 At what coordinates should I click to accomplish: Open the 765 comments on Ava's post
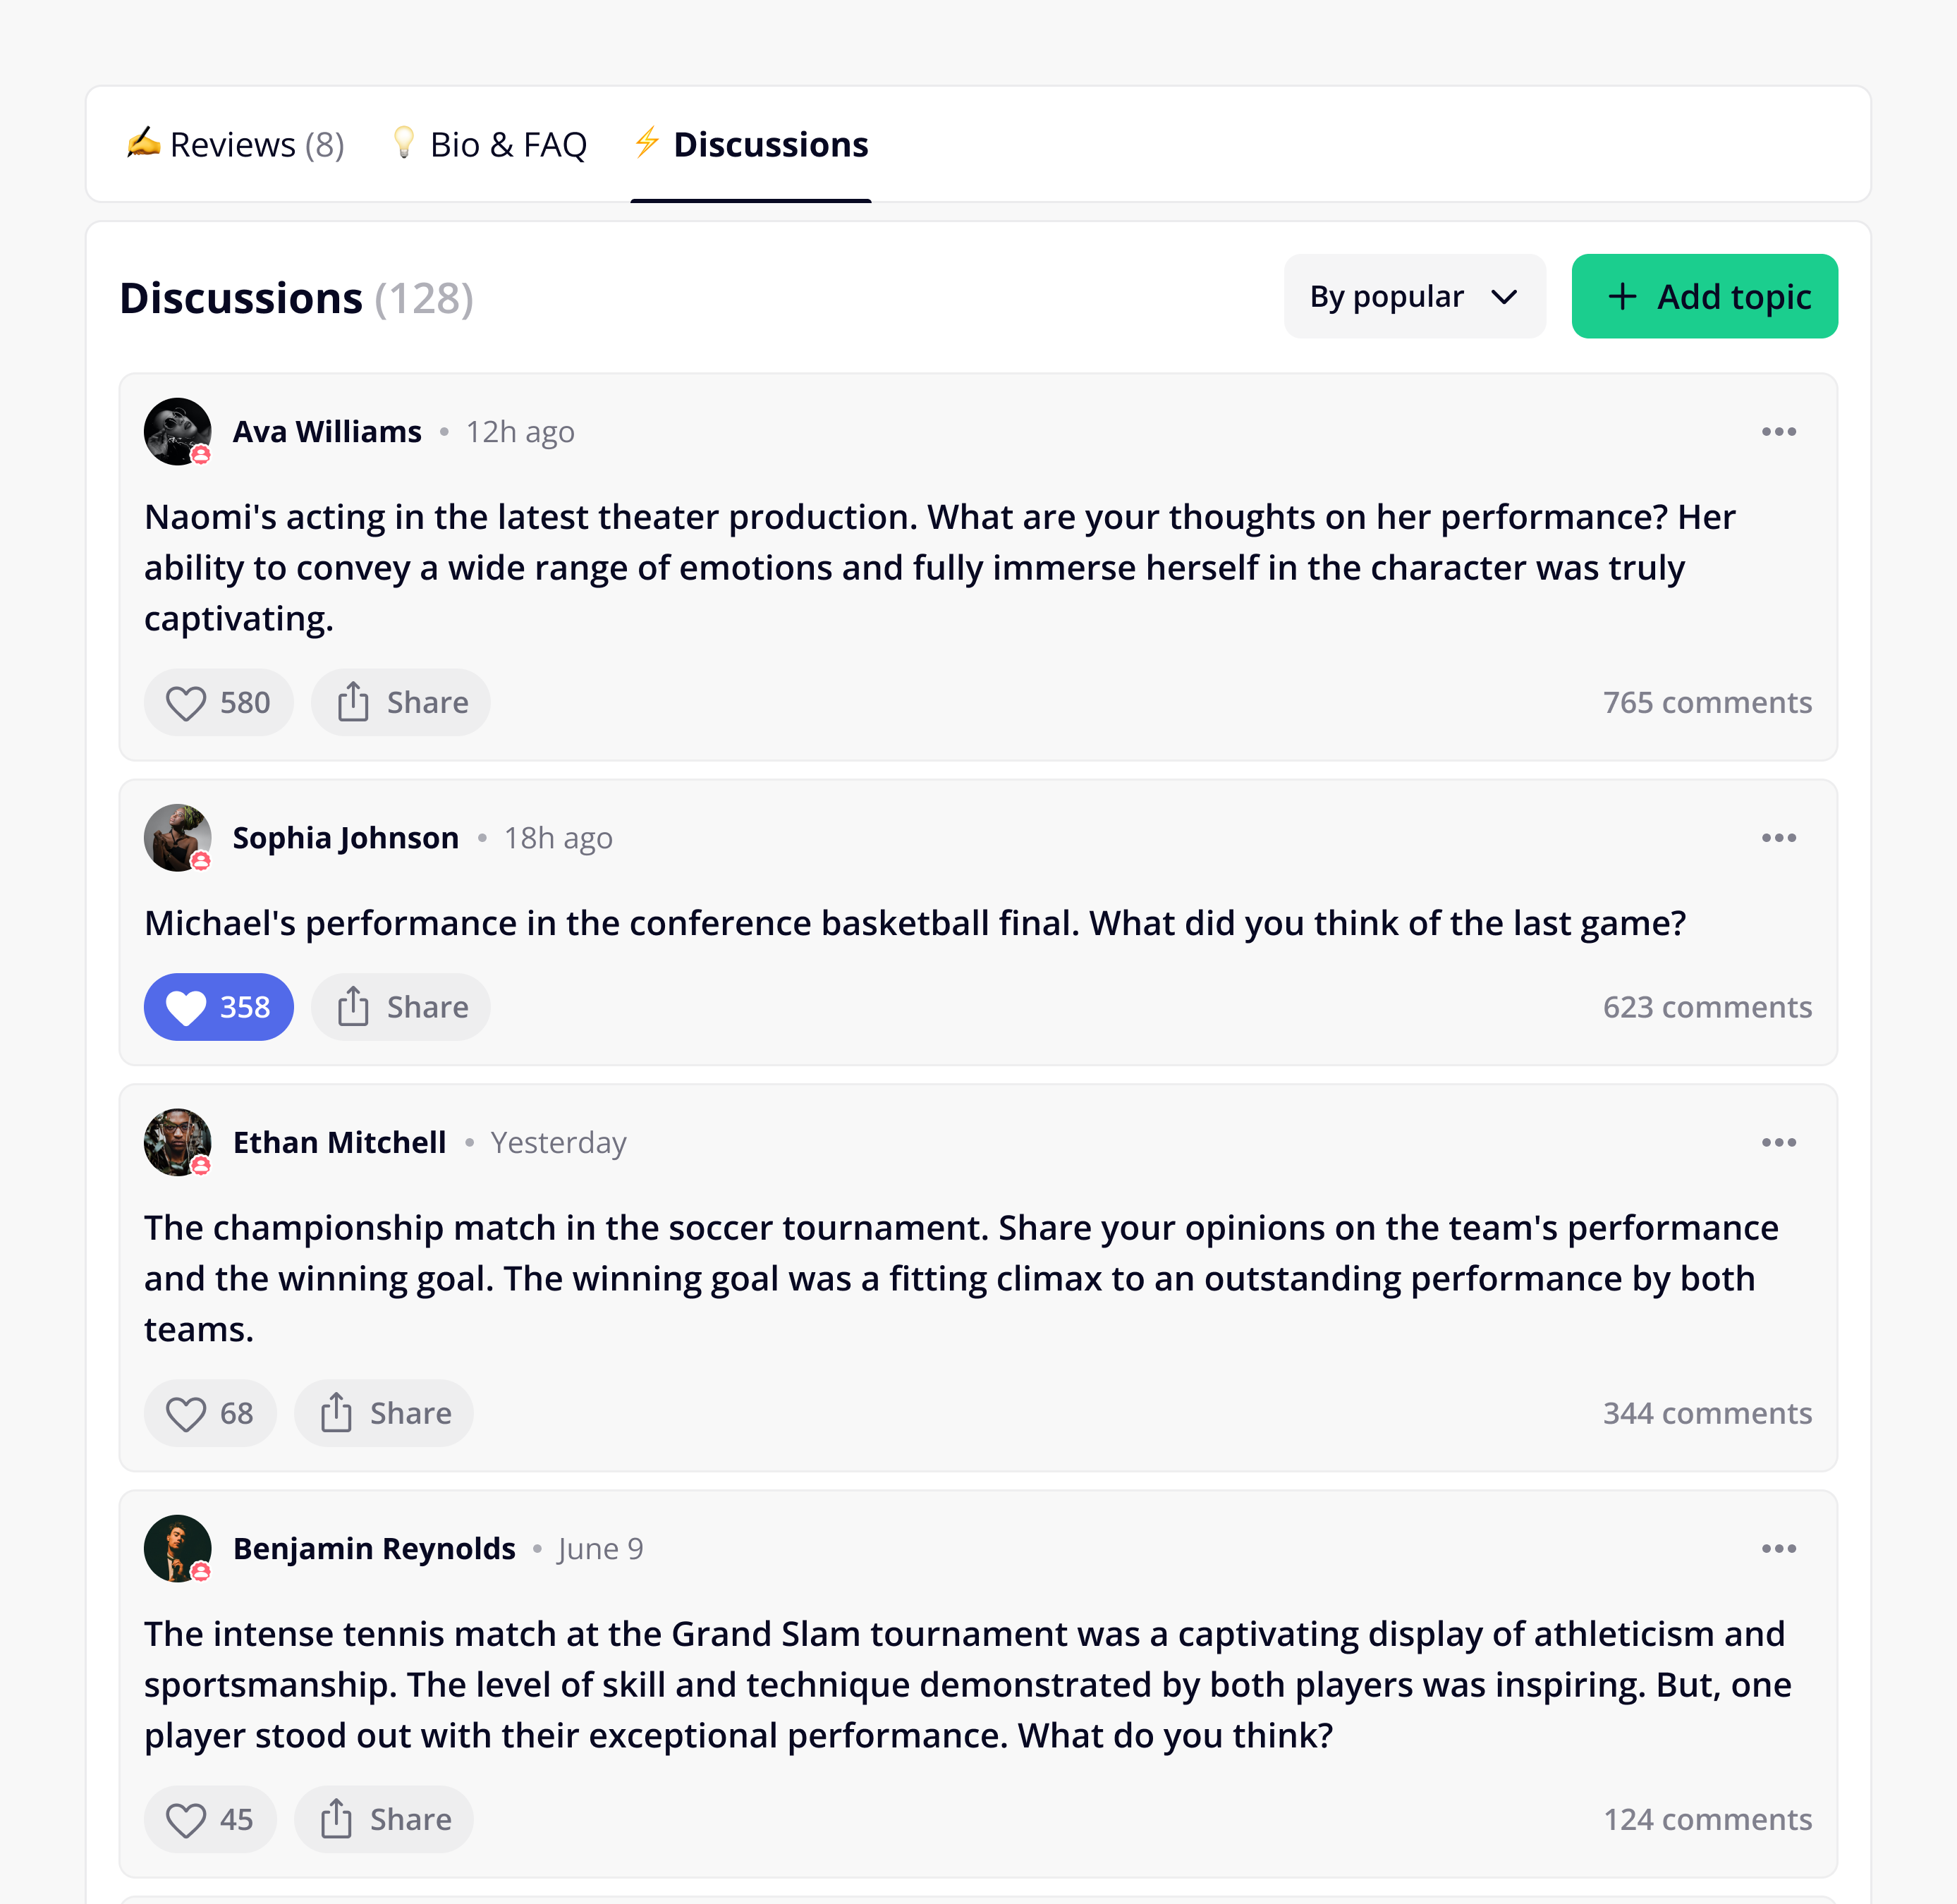[1707, 702]
